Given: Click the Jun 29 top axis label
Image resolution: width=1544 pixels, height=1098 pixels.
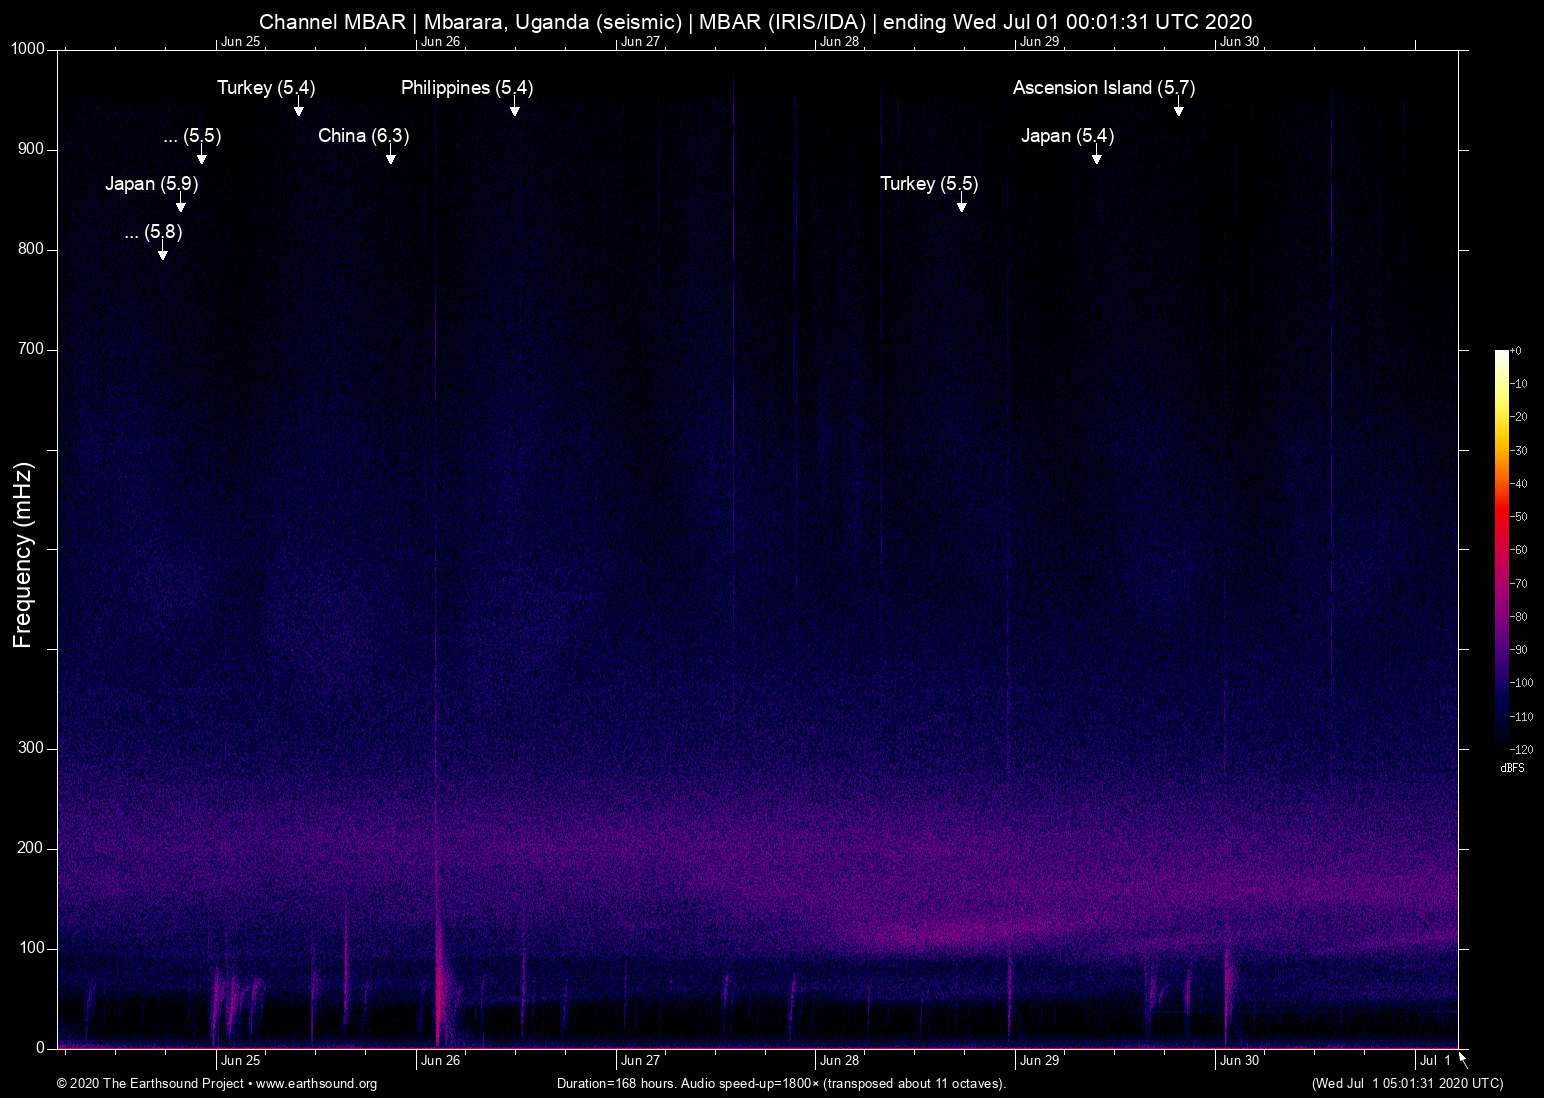Looking at the screenshot, I should (x=1038, y=42).
